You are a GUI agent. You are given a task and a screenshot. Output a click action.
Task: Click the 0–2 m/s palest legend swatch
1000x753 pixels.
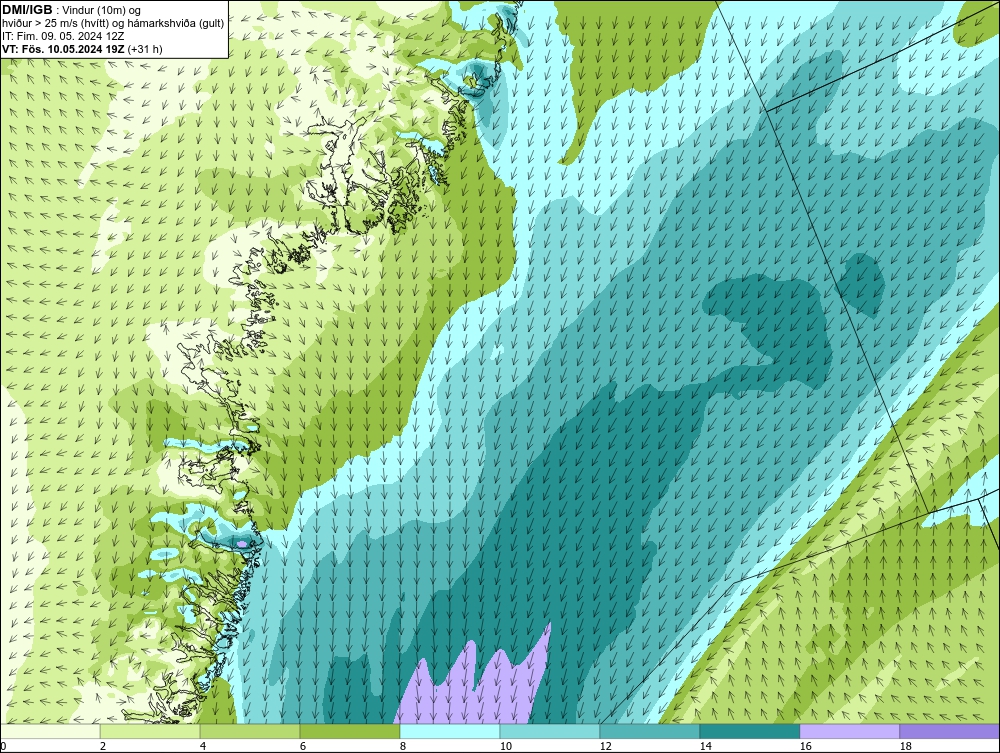50,731
